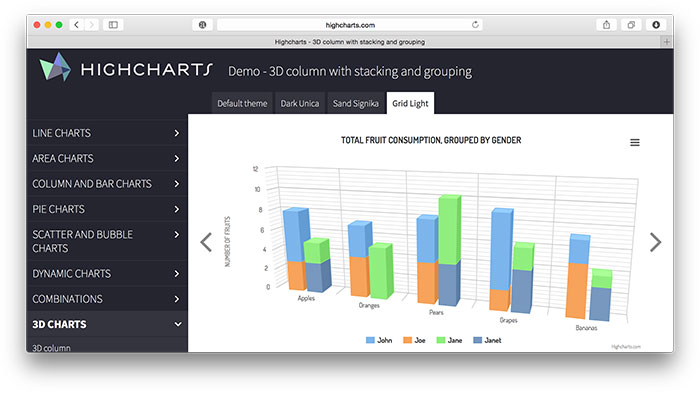Select the Sand Signika theme tab
Screen dimensions: 700x393
[x=355, y=104]
